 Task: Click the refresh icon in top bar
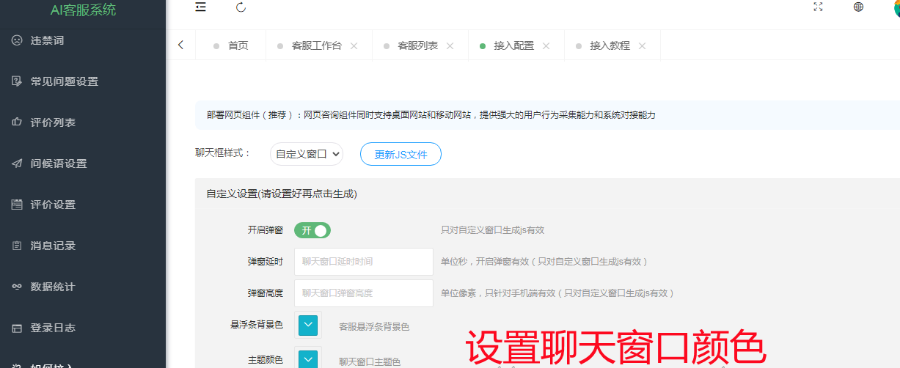[x=241, y=7]
